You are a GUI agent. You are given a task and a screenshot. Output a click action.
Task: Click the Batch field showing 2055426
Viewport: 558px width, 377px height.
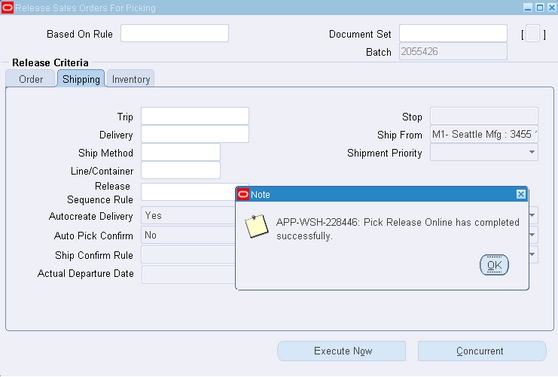pyautogui.click(x=453, y=52)
